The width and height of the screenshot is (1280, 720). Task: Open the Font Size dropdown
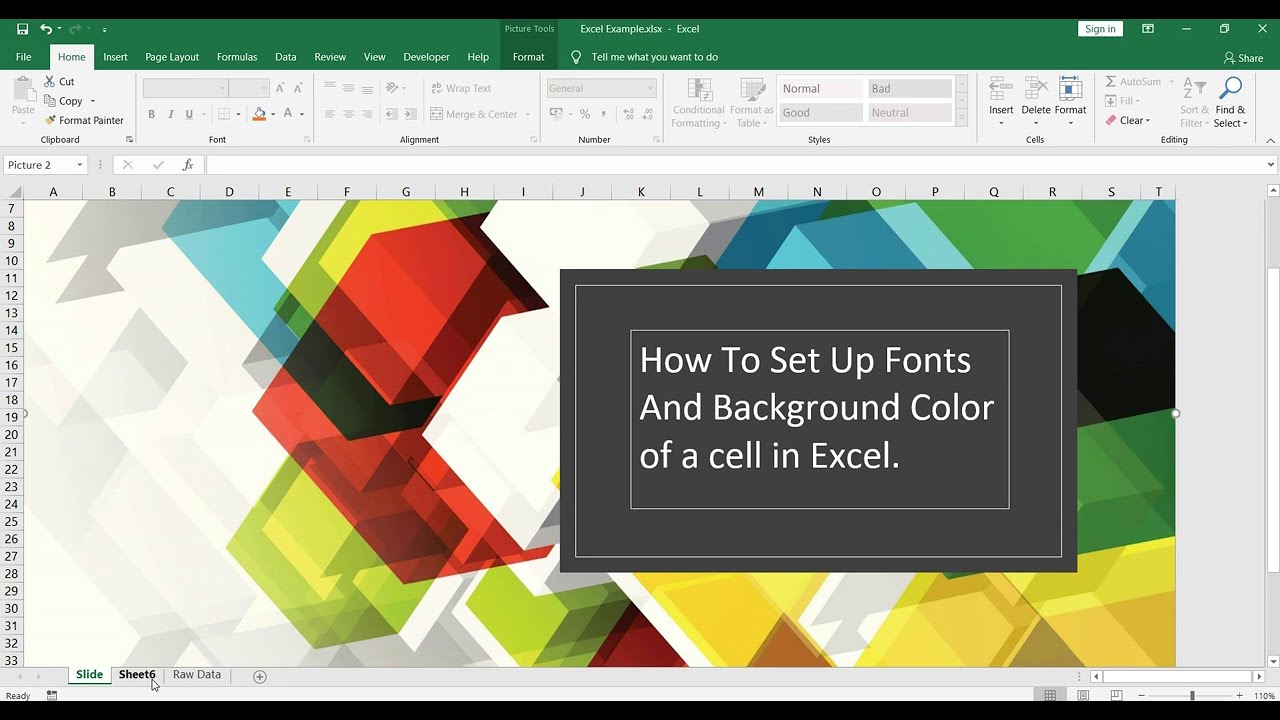click(263, 88)
